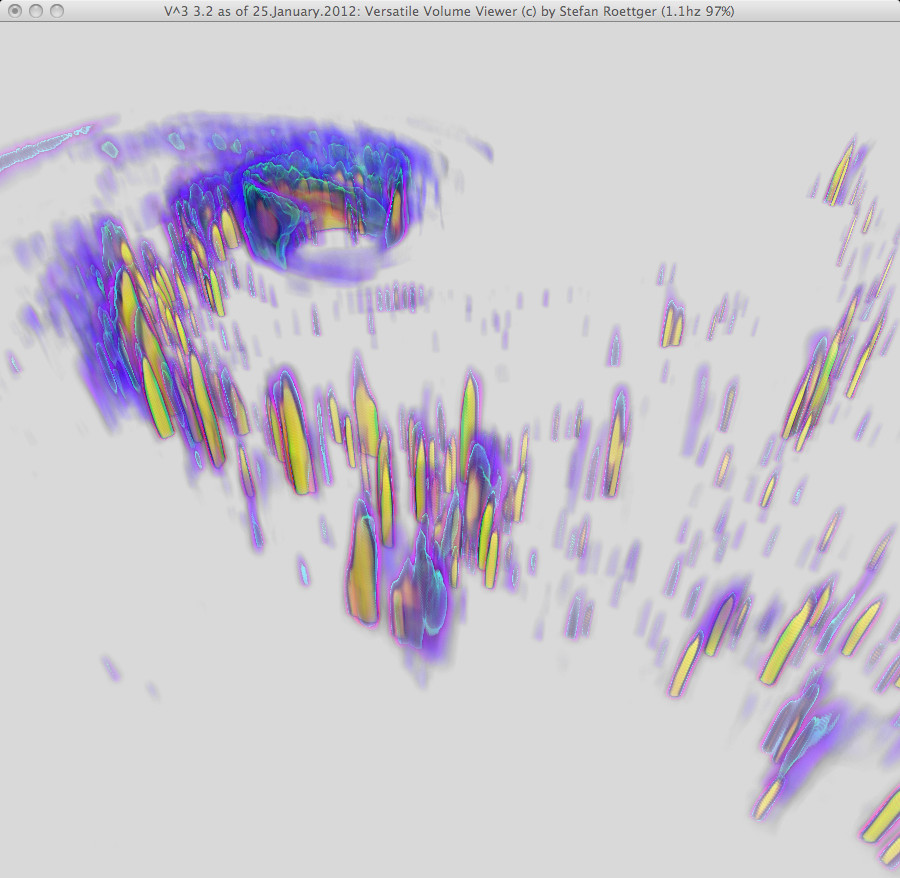Click the pair of yellow spikes right of center
The height and width of the screenshot is (878, 900).
pyautogui.click(x=671, y=327)
